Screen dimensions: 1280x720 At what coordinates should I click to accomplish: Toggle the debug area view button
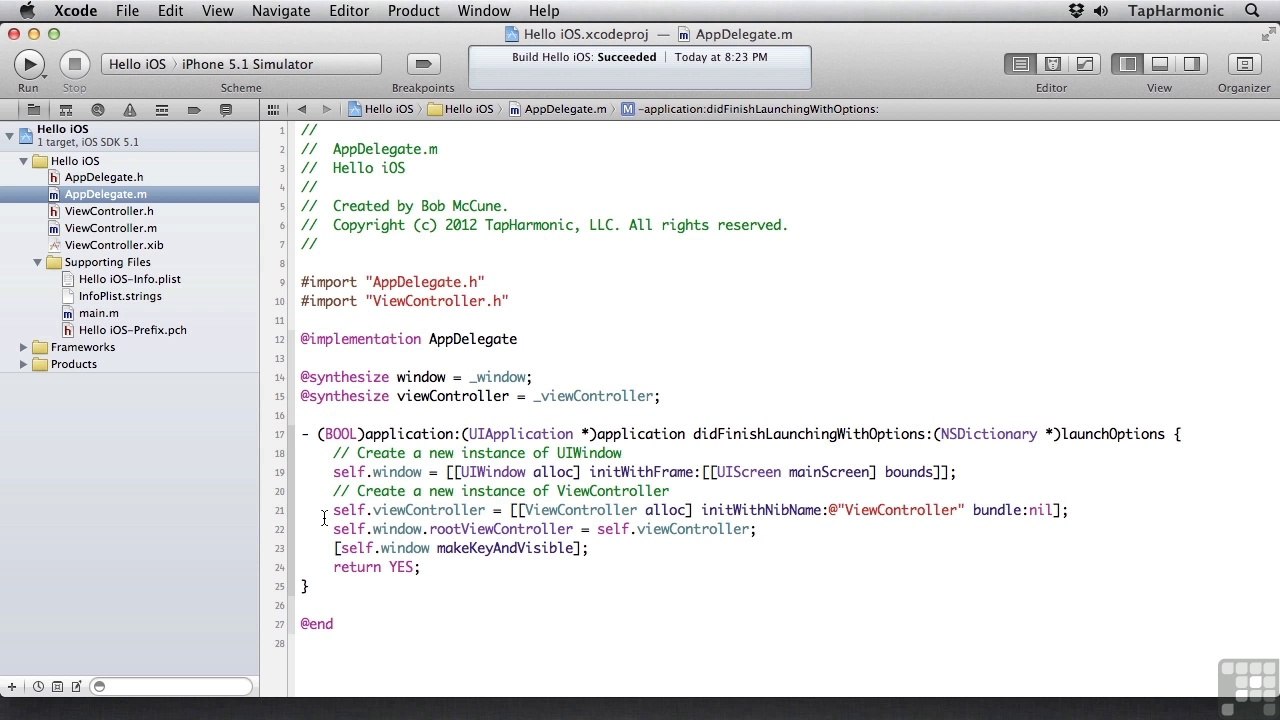[1160, 64]
